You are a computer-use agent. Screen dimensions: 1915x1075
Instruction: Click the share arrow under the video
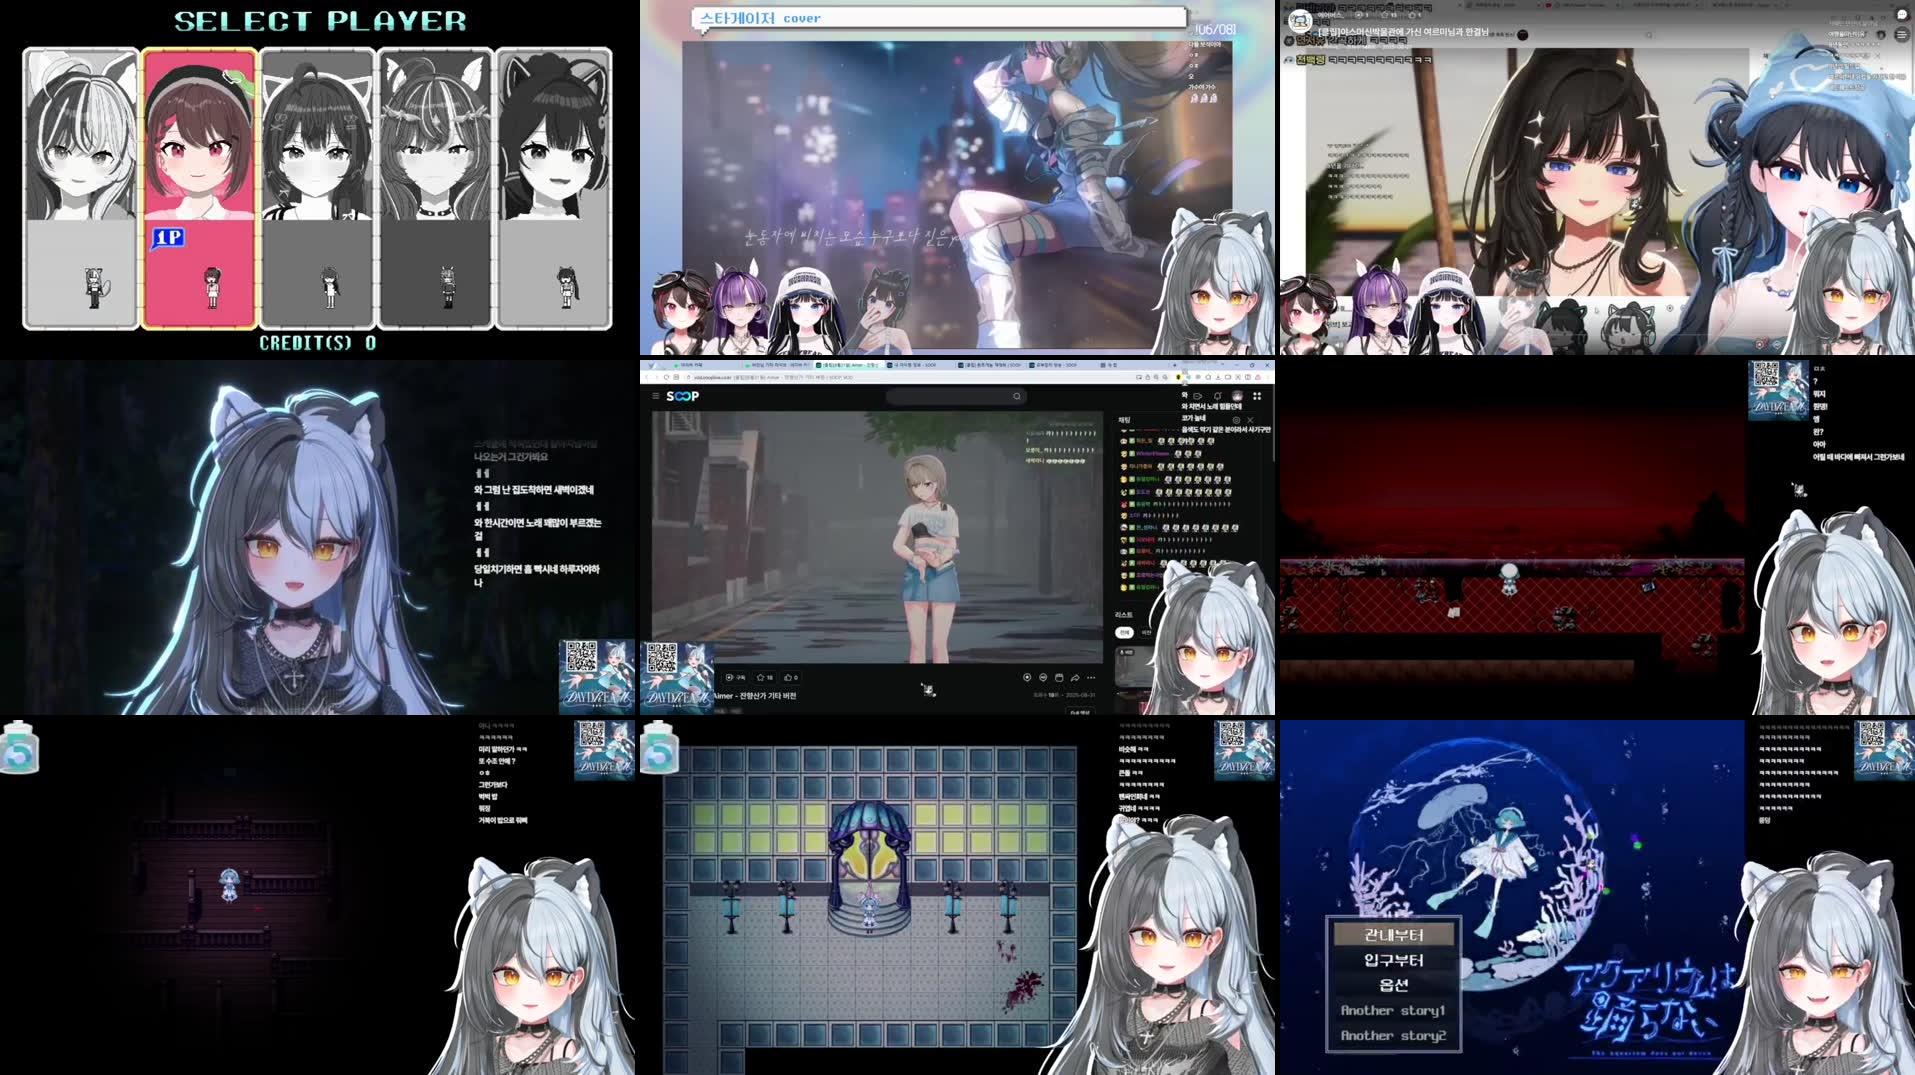point(1075,678)
